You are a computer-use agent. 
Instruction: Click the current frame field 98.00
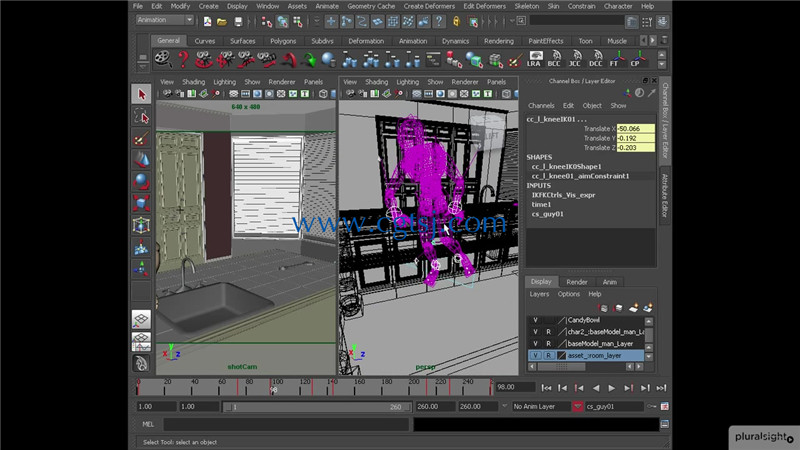point(515,387)
